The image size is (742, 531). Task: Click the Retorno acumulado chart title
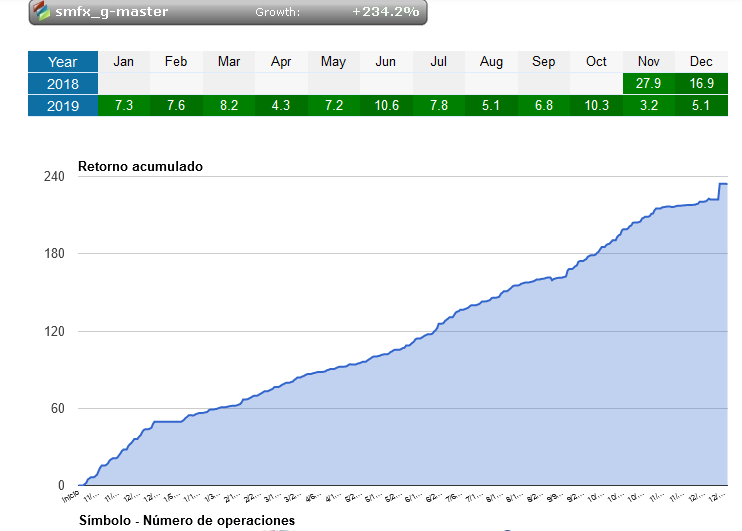[141, 167]
